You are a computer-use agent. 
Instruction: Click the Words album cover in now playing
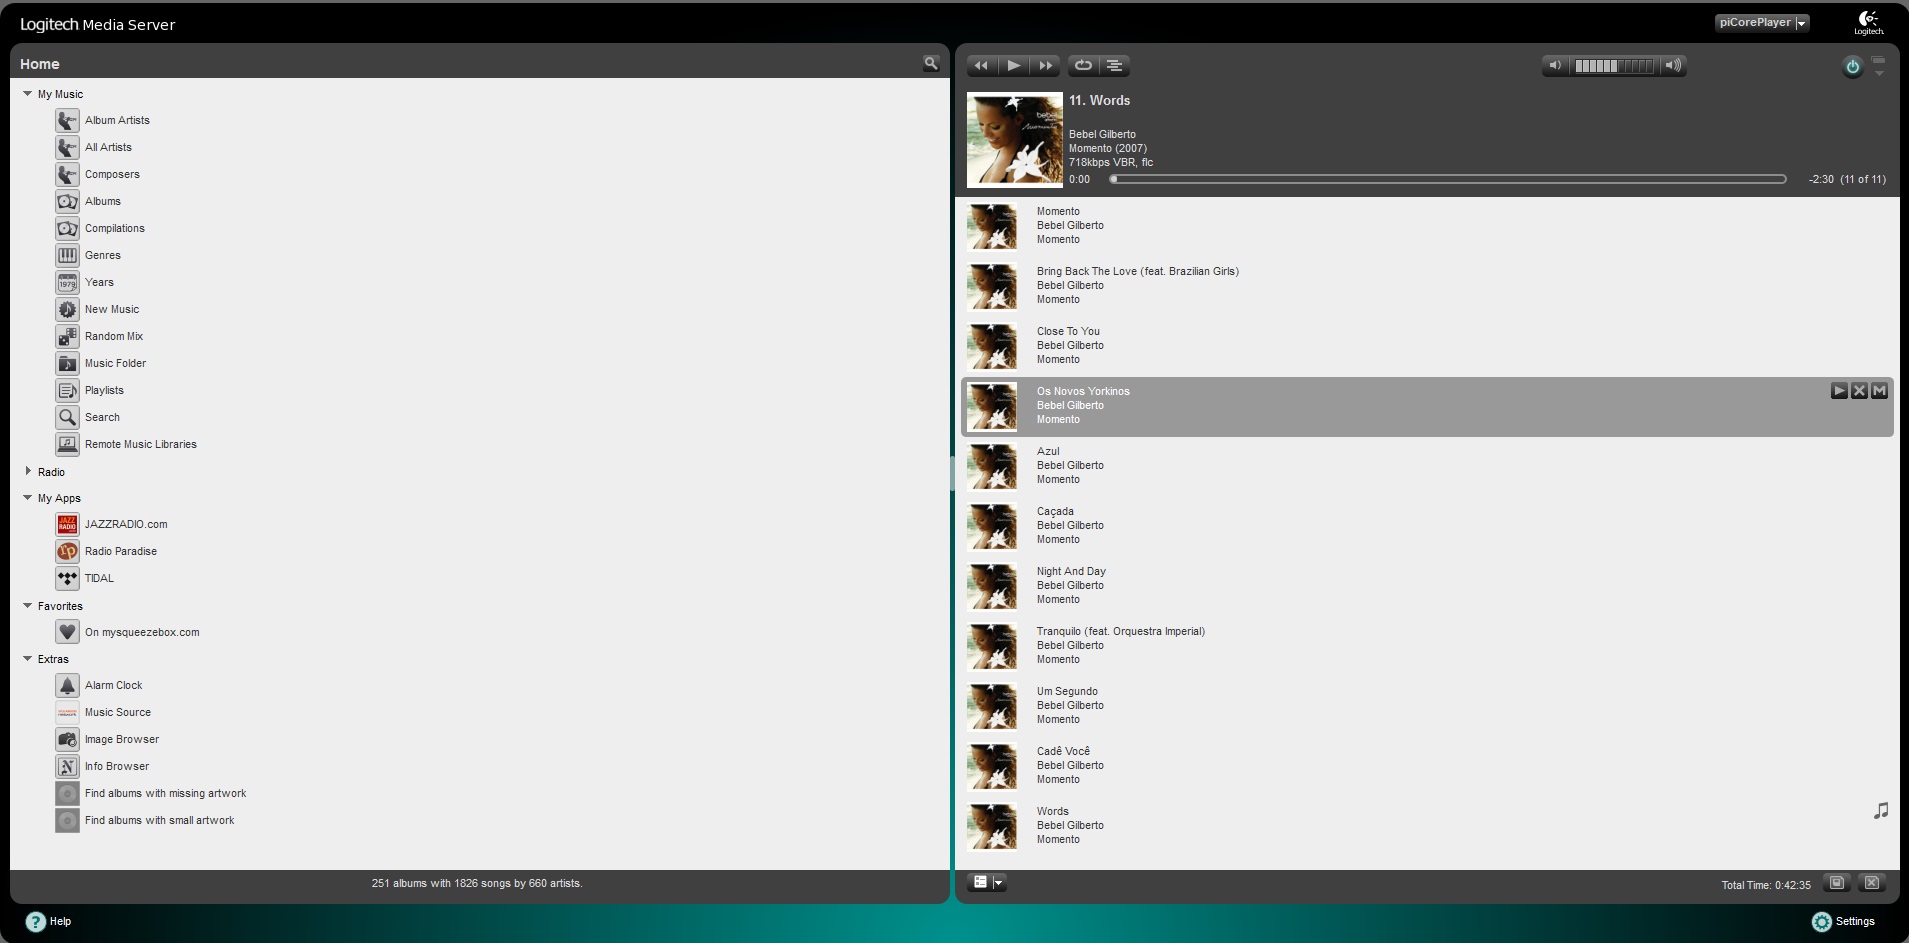pos(1014,140)
